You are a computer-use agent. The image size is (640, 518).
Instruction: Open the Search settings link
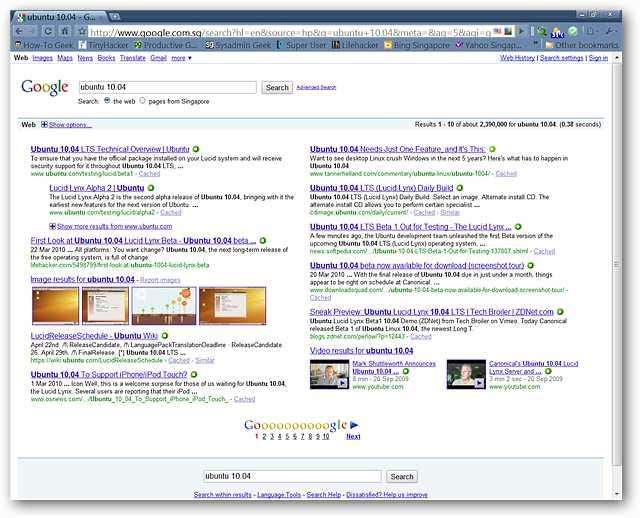(x=562, y=58)
